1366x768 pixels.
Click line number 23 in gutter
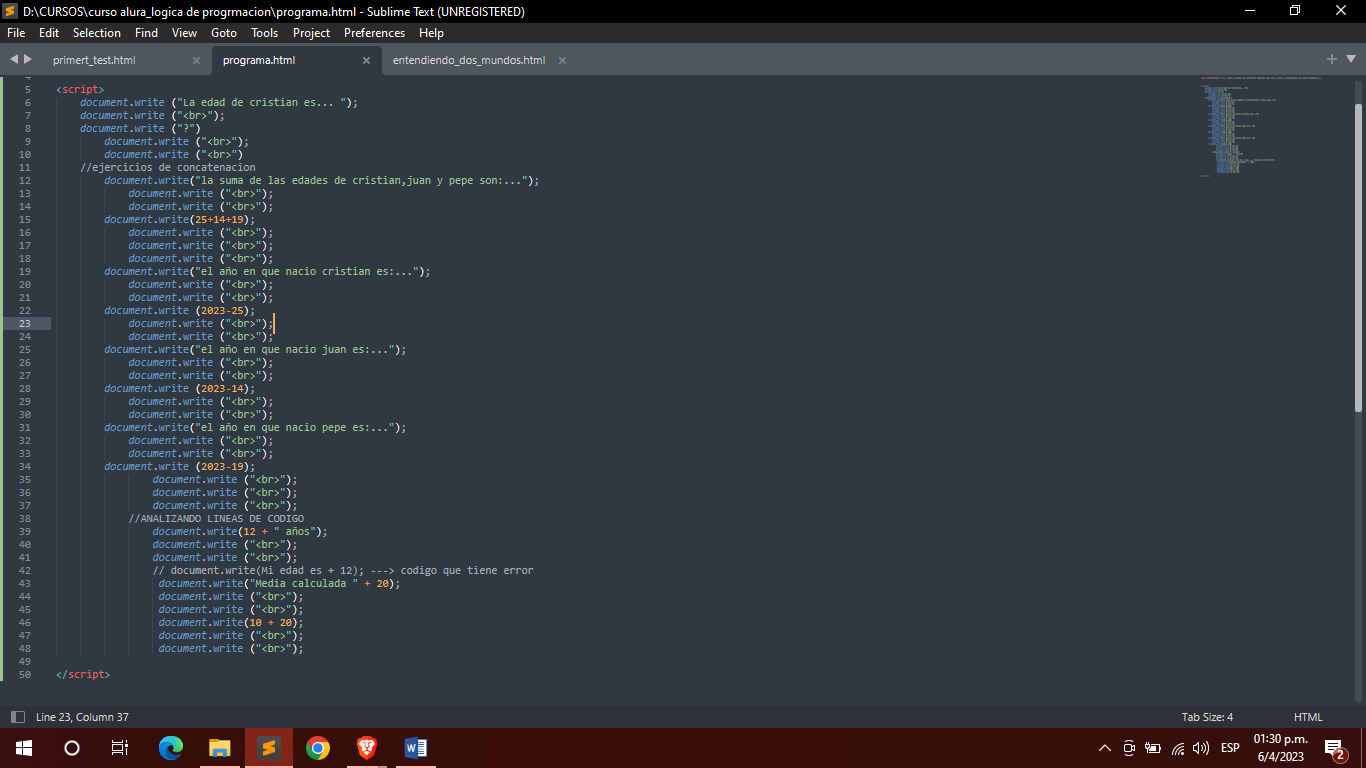[25, 323]
